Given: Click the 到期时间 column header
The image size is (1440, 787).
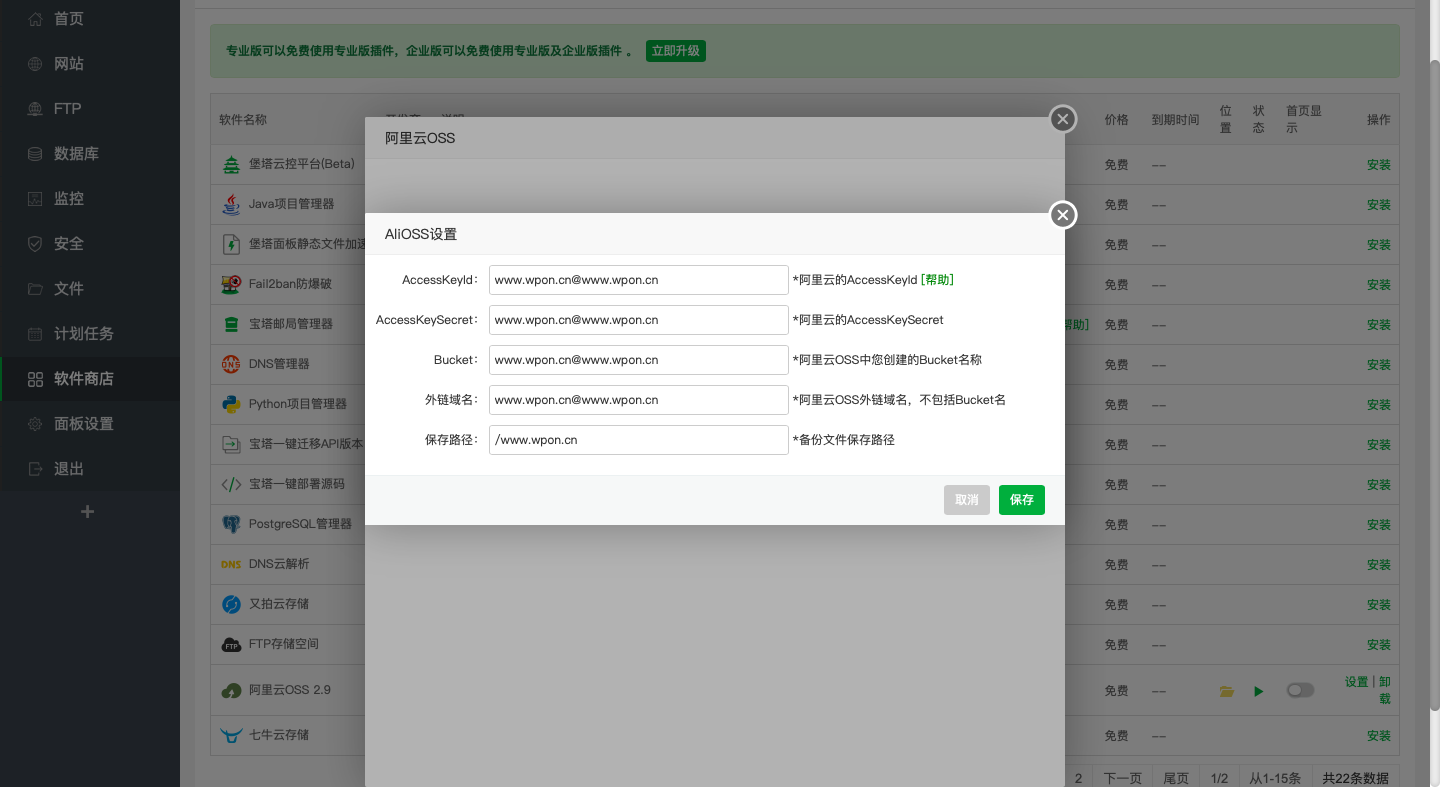Looking at the screenshot, I should pyautogui.click(x=1175, y=120).
